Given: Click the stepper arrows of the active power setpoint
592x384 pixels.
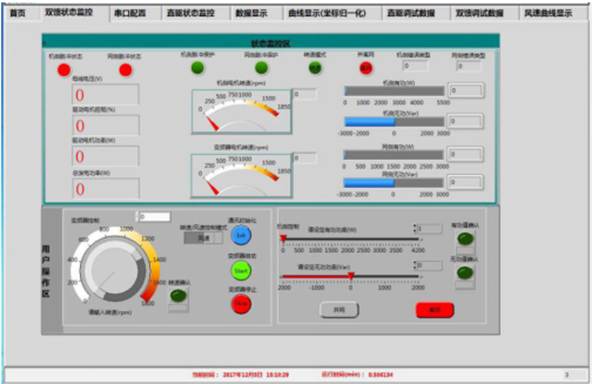Looking at the screenshot, I should click(415, 228).
